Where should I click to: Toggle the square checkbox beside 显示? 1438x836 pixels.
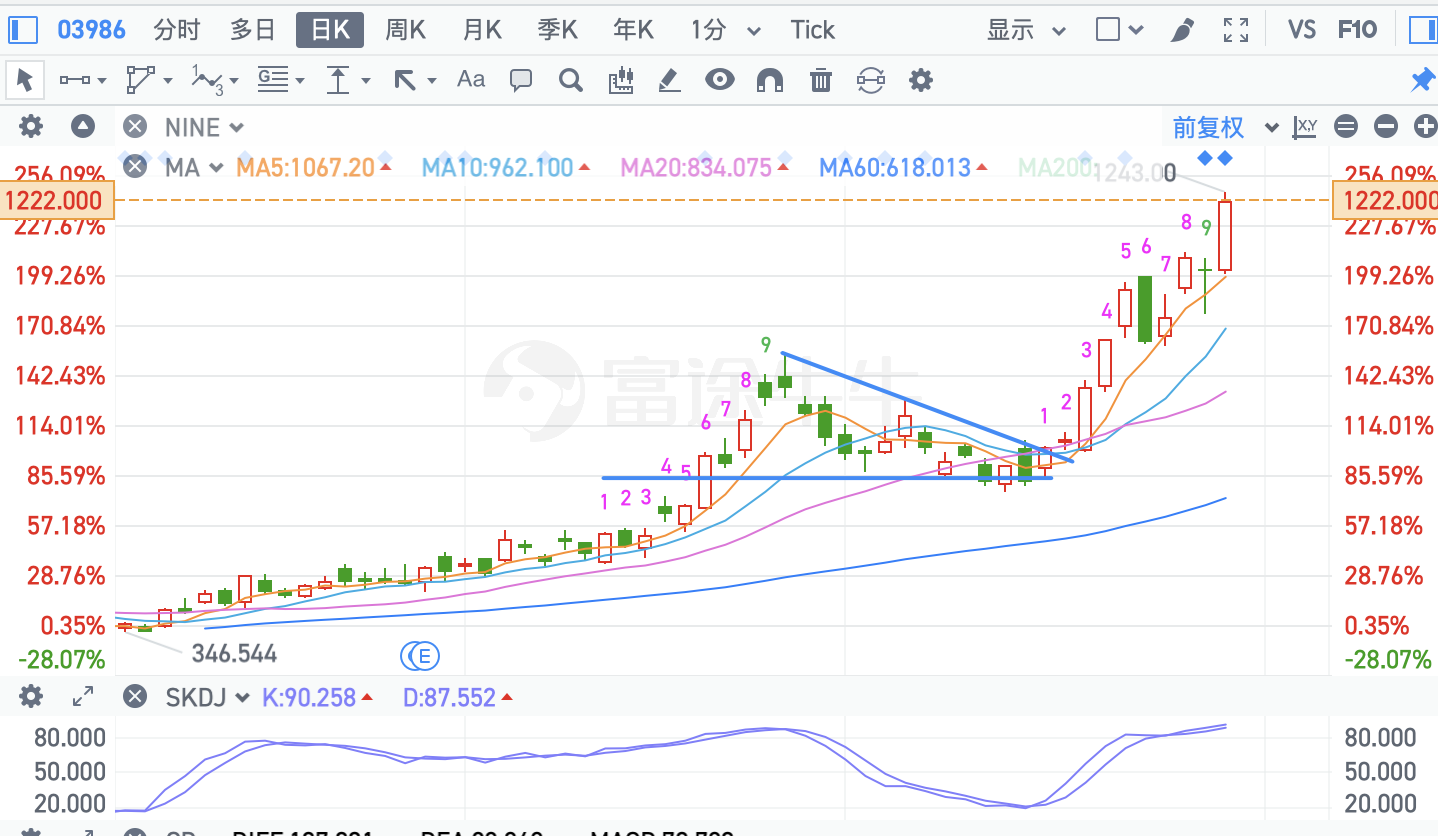tap(1107, 30)
